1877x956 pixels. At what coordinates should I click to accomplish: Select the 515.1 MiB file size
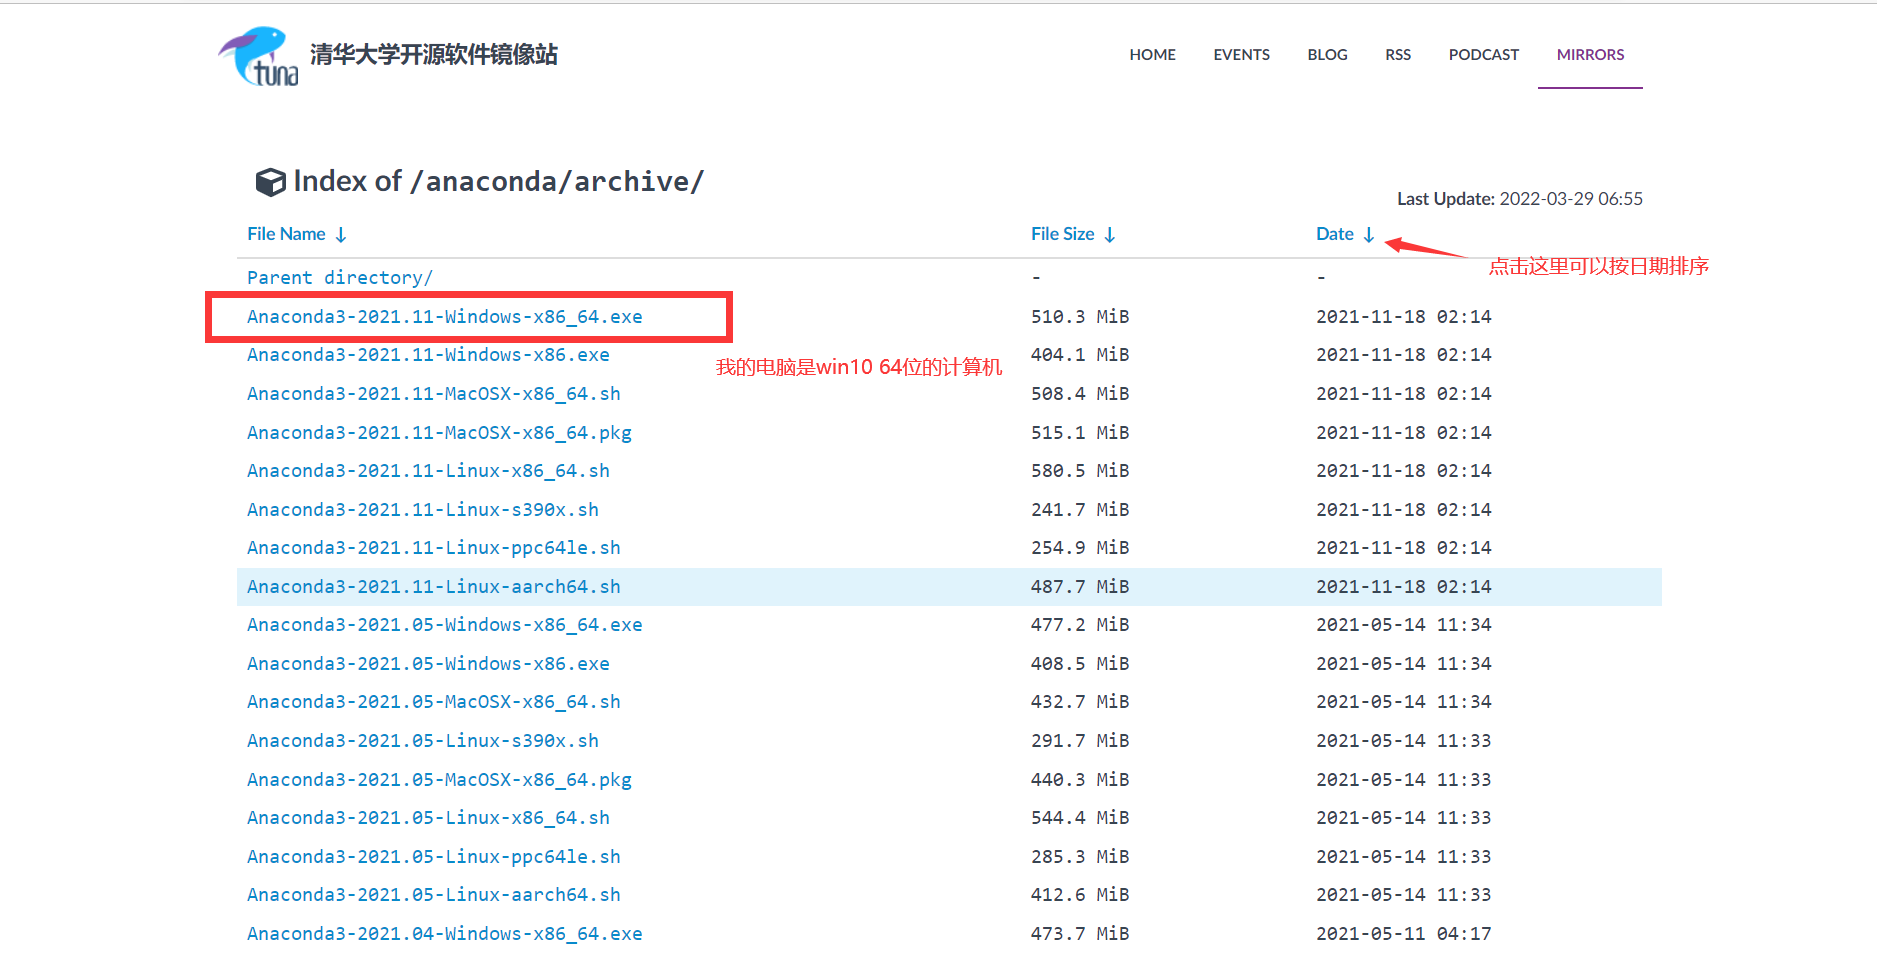[1080, 433]
